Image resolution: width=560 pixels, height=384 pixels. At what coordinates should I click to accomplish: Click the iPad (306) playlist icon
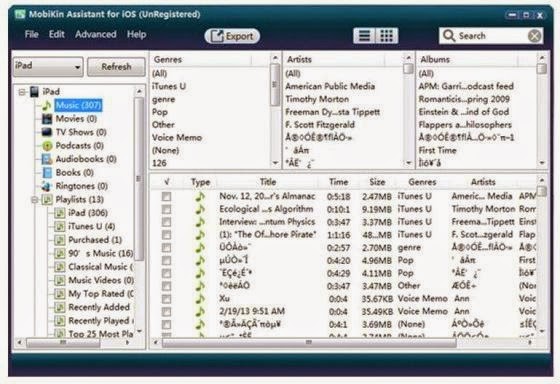coord(60,213)
